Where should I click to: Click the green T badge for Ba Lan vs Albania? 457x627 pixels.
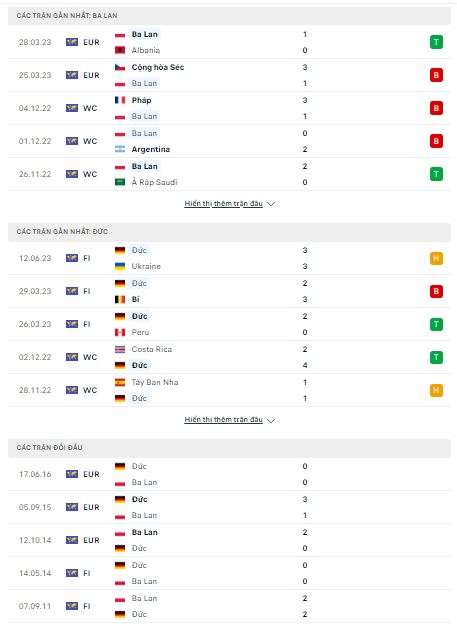click(436, 42)
